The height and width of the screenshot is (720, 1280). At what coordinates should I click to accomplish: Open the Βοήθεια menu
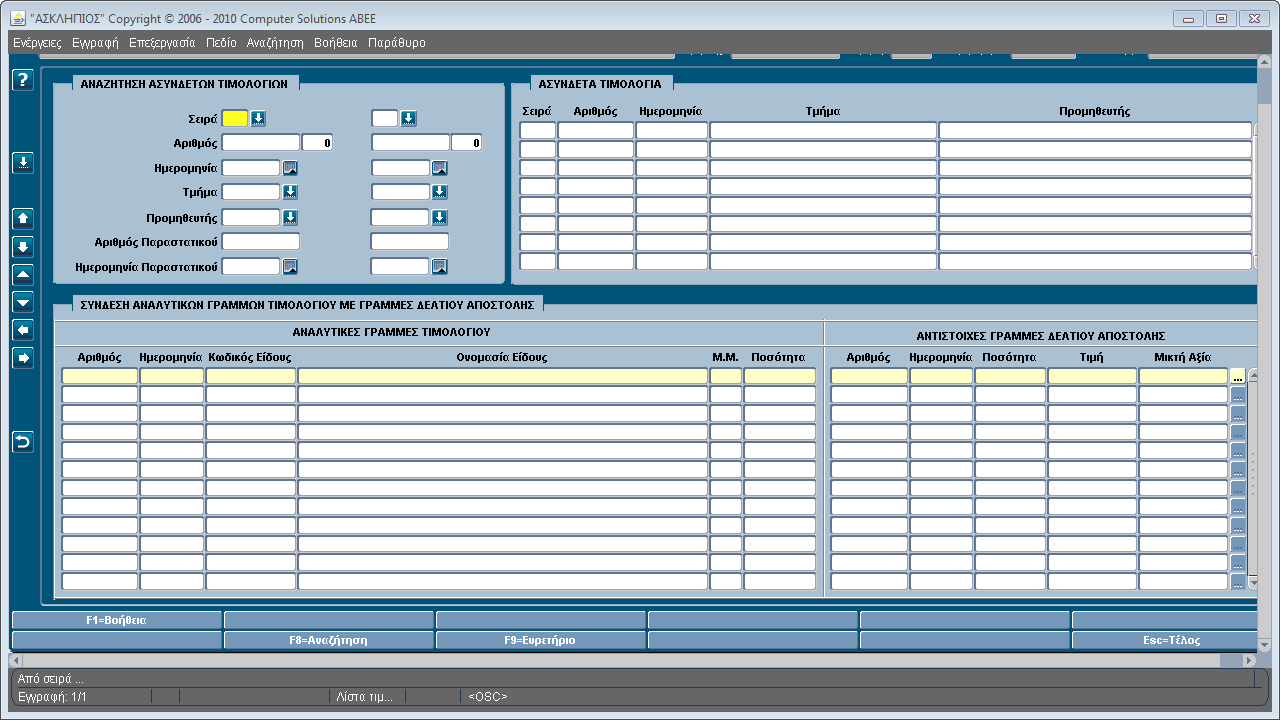[335, 43]
